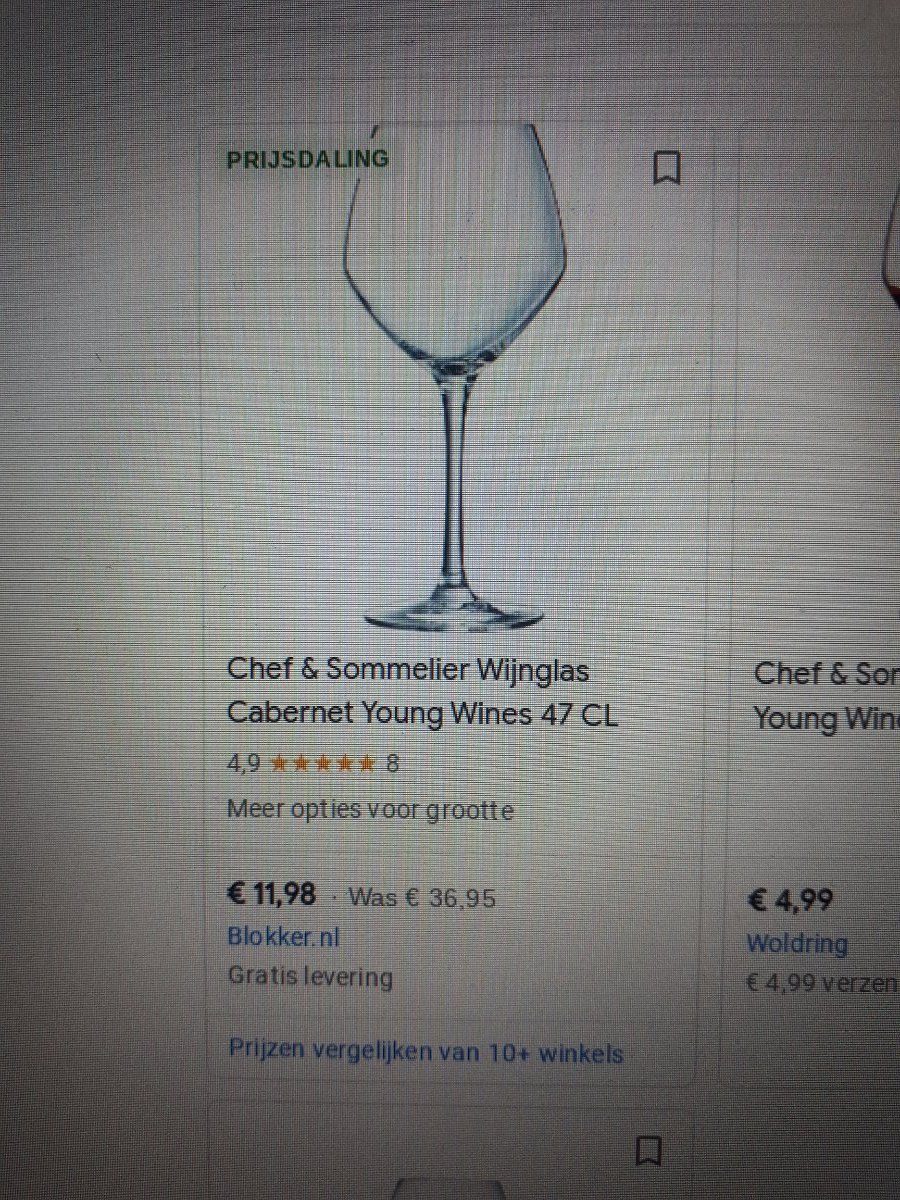Visit the Blokker.nl store link
900x1200 pixels.
click(284, 939)
